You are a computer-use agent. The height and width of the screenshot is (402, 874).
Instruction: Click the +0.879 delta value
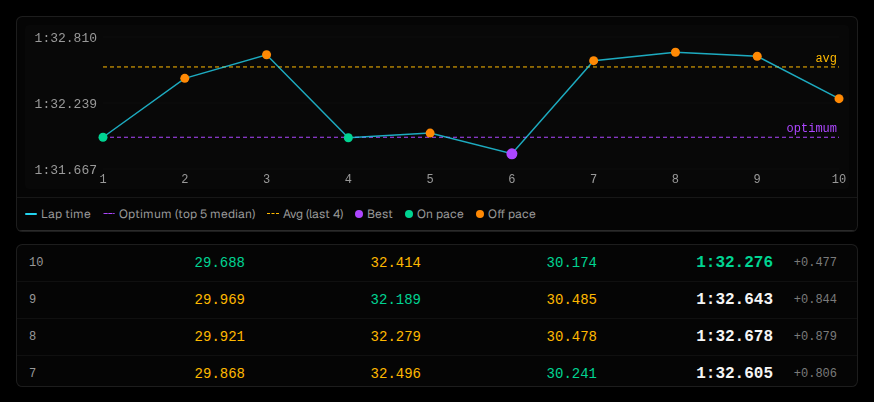(815, 336)
